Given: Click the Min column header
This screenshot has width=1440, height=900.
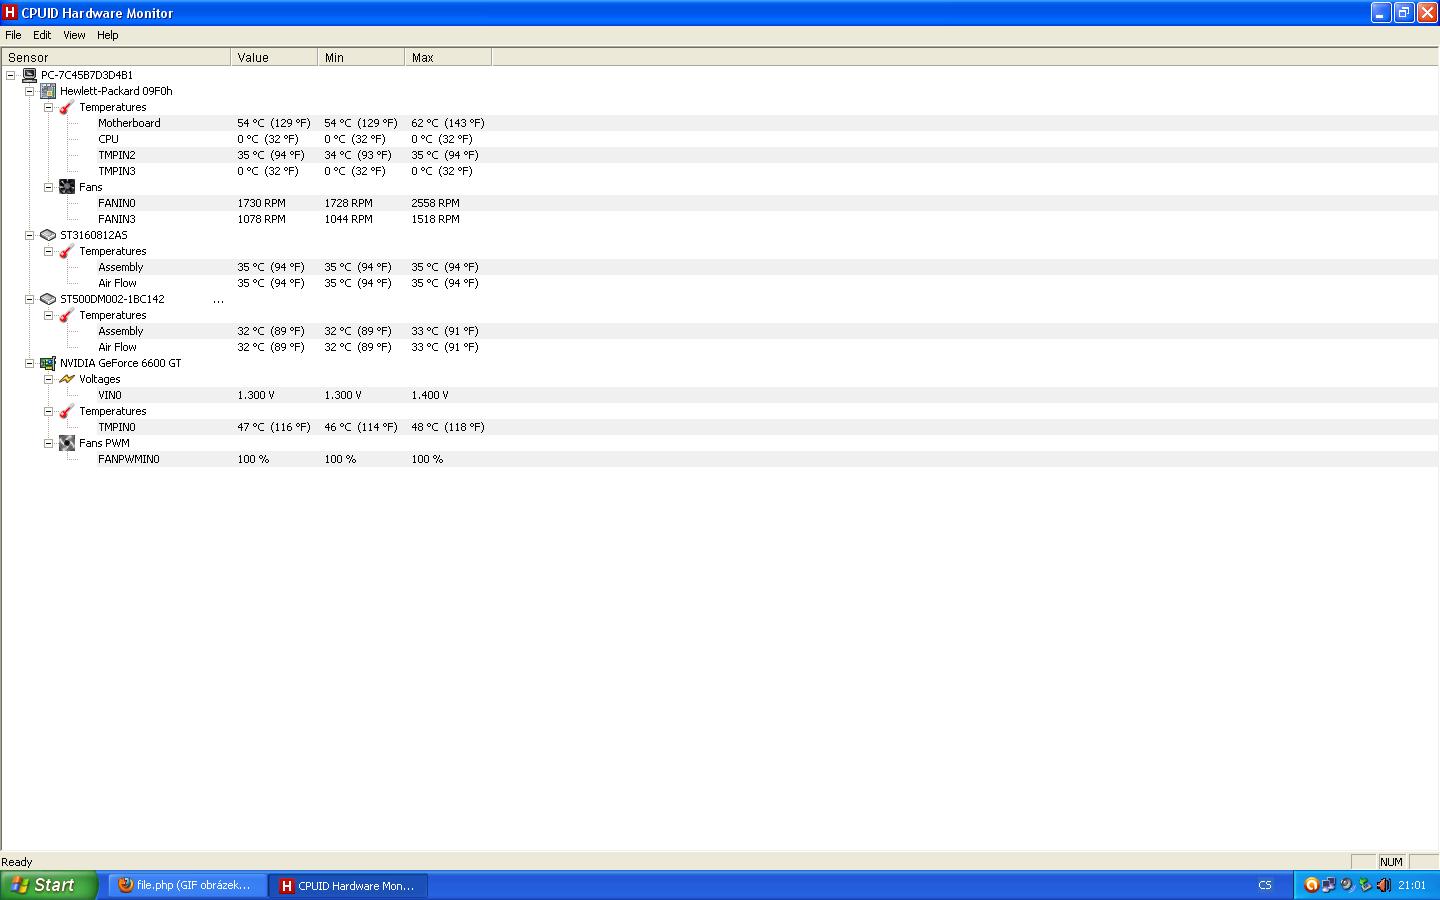Looking at the screenshot, I should point(361,57).
